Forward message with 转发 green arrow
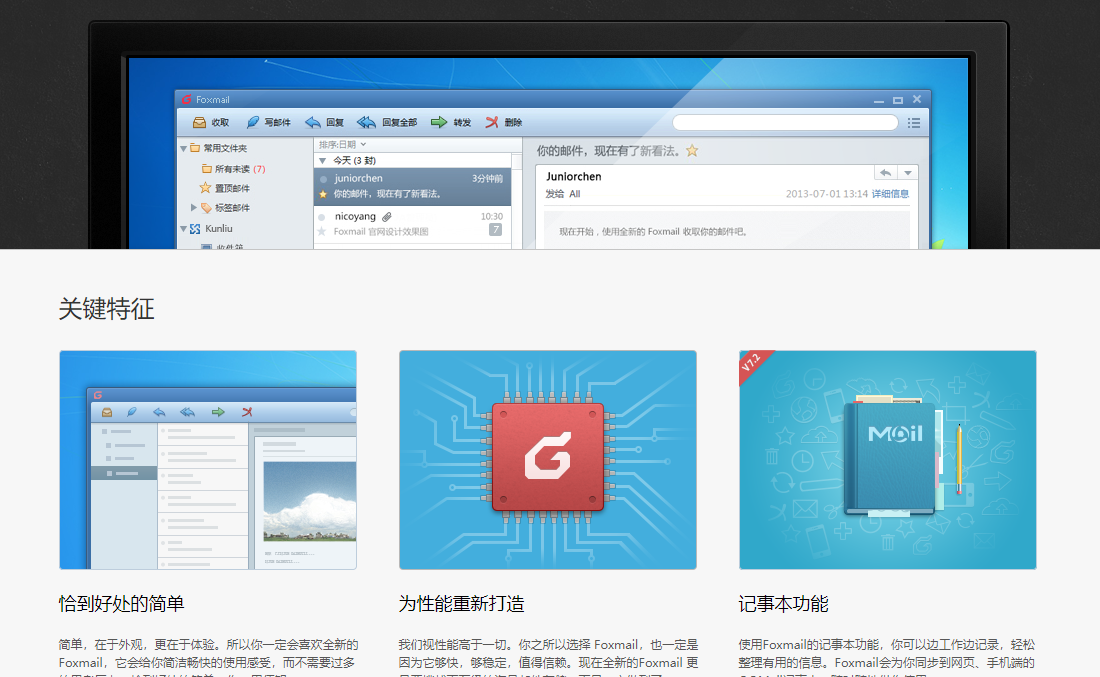This screenshot has width=1100, height=677. [x=450, y=123]
